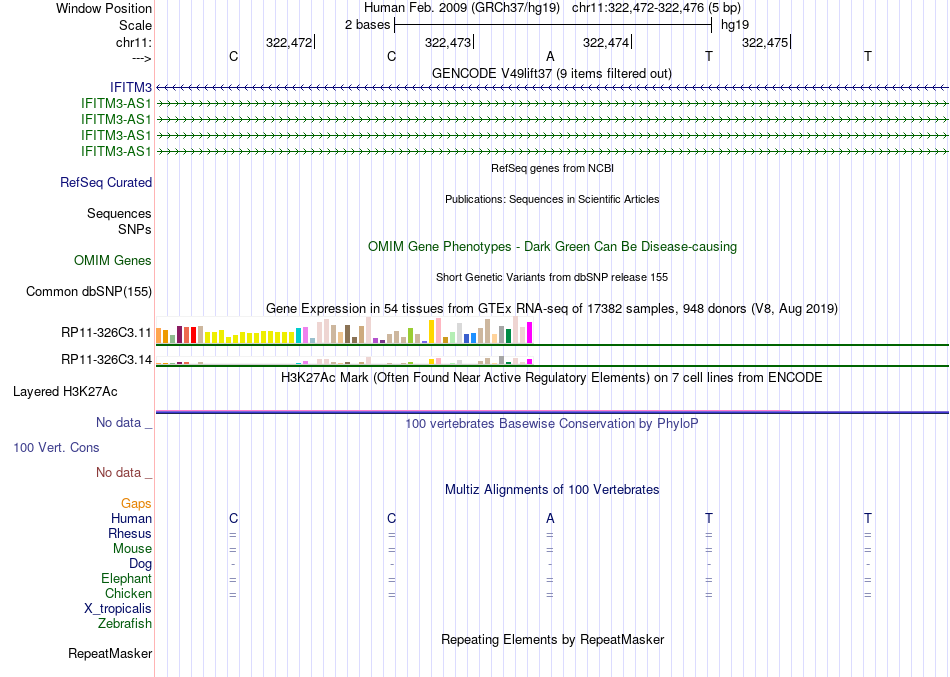Click the orange Gaps label
This screenshot has width=950, height=677.
click(x=136, y=504)
